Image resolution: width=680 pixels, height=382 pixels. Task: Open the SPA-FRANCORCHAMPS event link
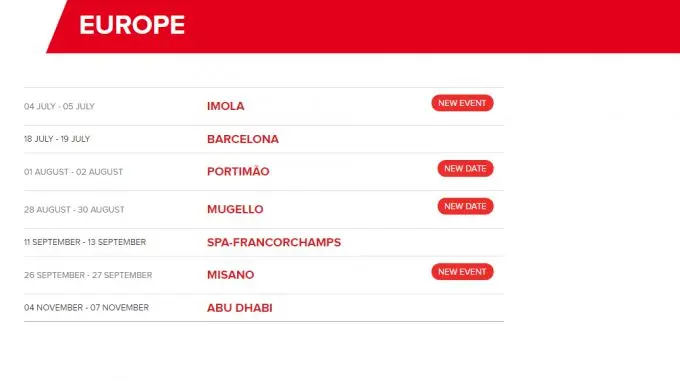tap(274, 242)
